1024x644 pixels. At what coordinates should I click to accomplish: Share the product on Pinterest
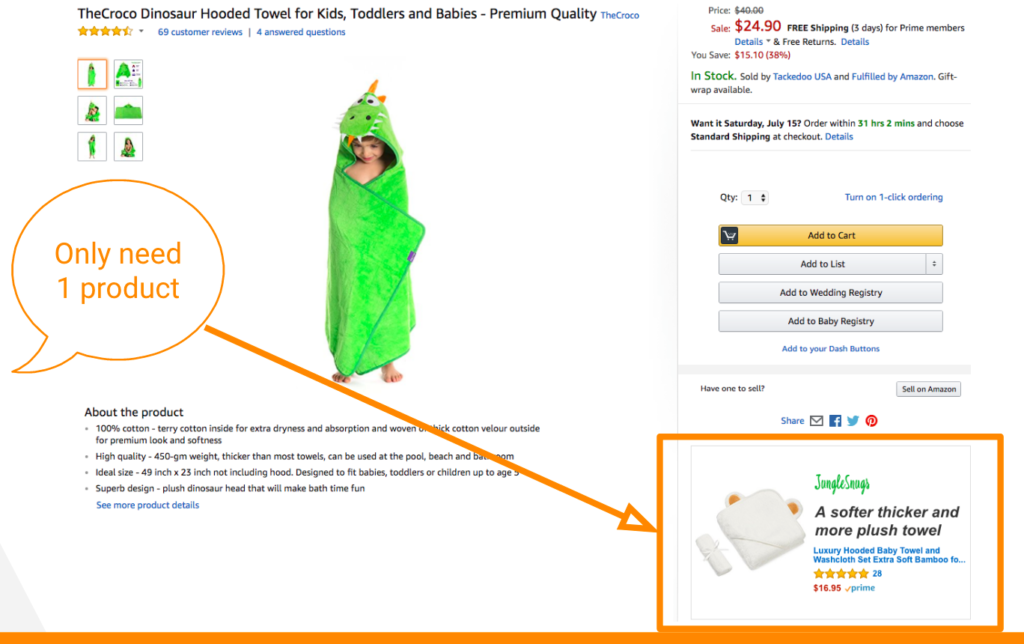pos(871,421)
